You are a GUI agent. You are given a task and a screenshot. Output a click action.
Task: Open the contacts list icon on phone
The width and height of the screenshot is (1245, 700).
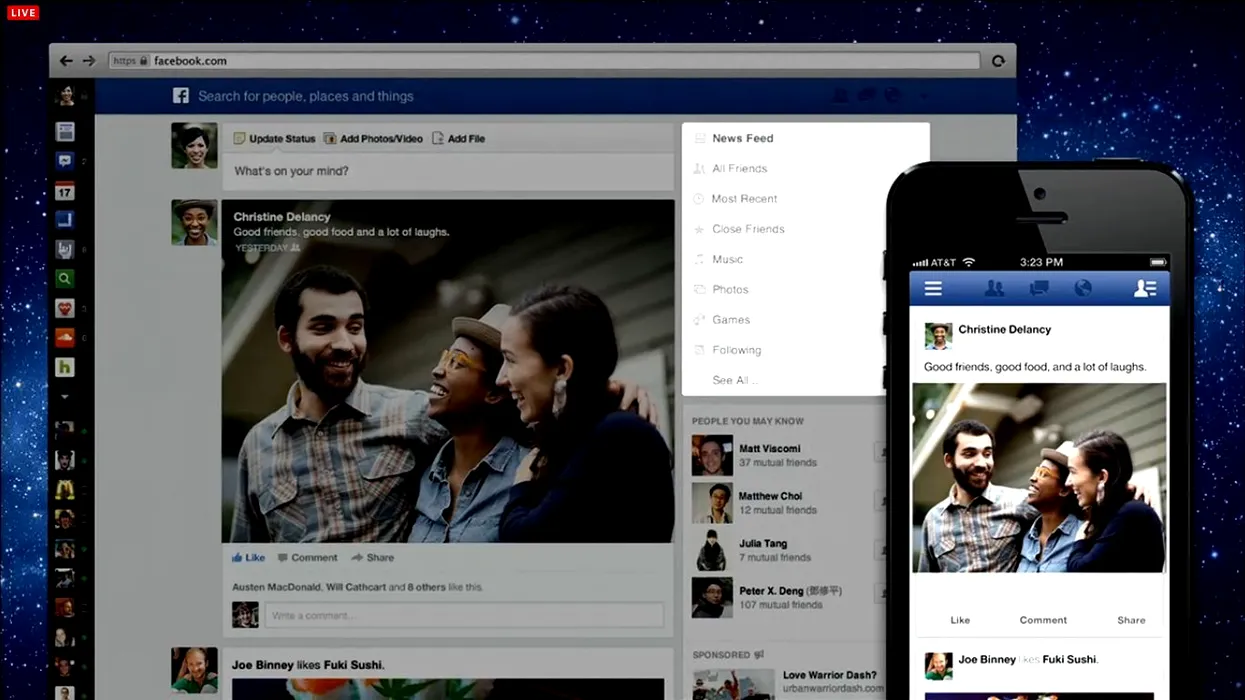coord(1145,289)
